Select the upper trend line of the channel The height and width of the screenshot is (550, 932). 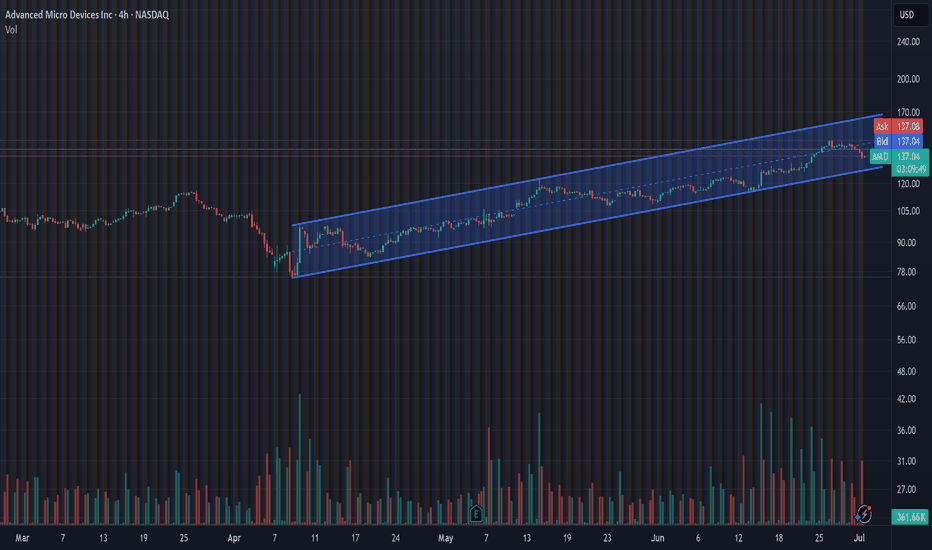click(587, 169)
